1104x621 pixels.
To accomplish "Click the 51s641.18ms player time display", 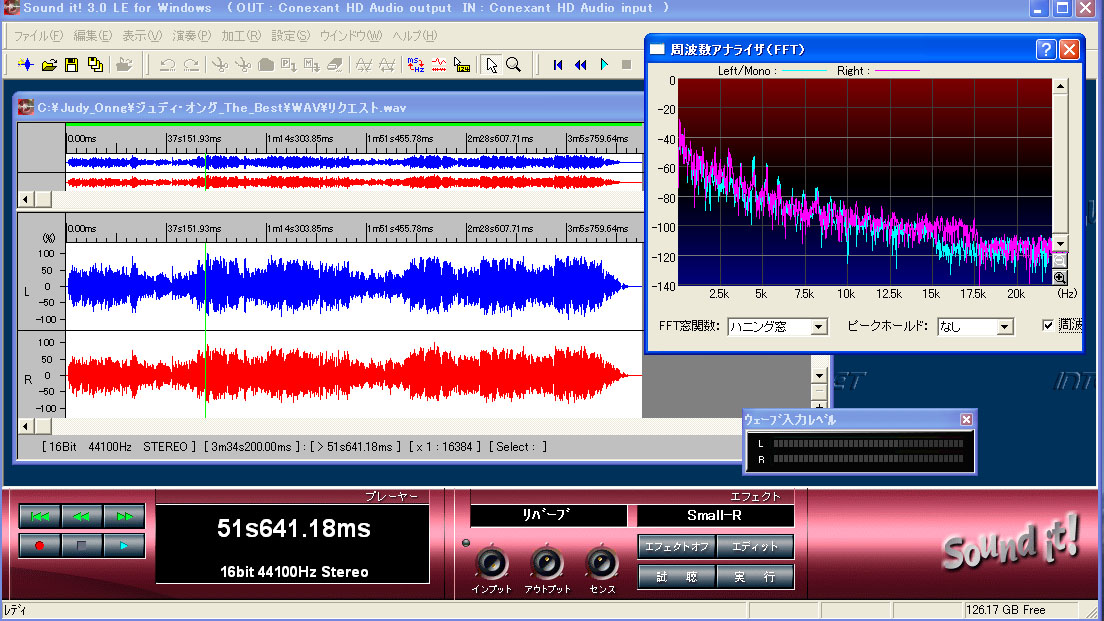I will tap(294, 529).
